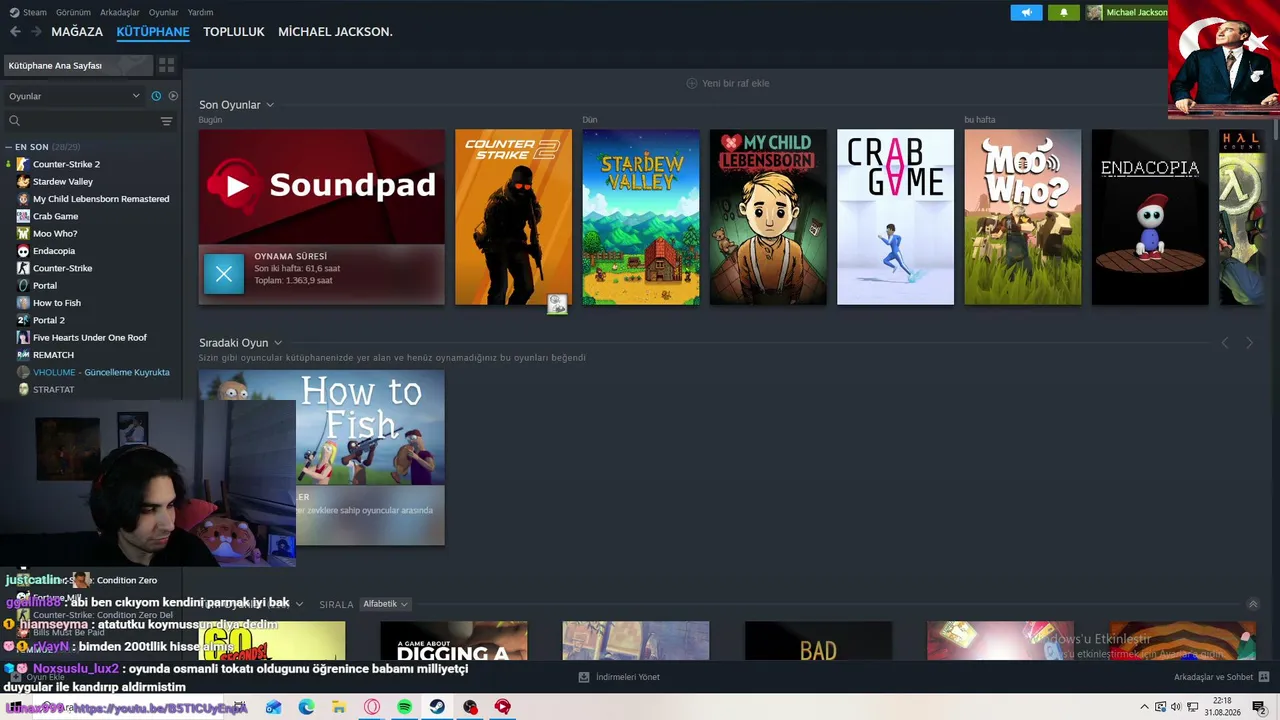The width and height of the screenshot is (1280, 720).
Task: Open Spotify from the Windows taskbar
Action: (405, 707)
